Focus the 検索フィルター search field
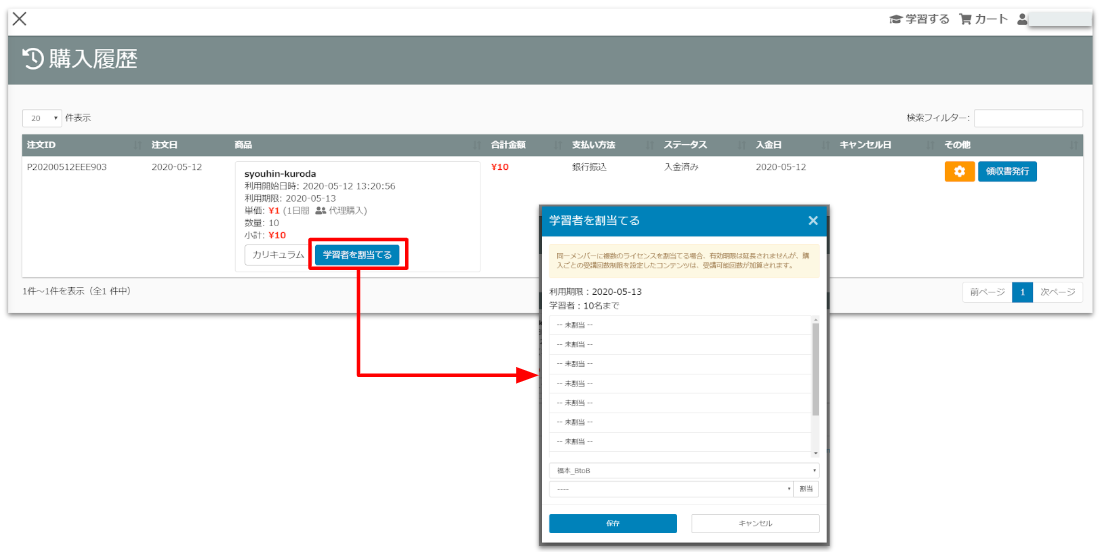 click(1028, 118)
